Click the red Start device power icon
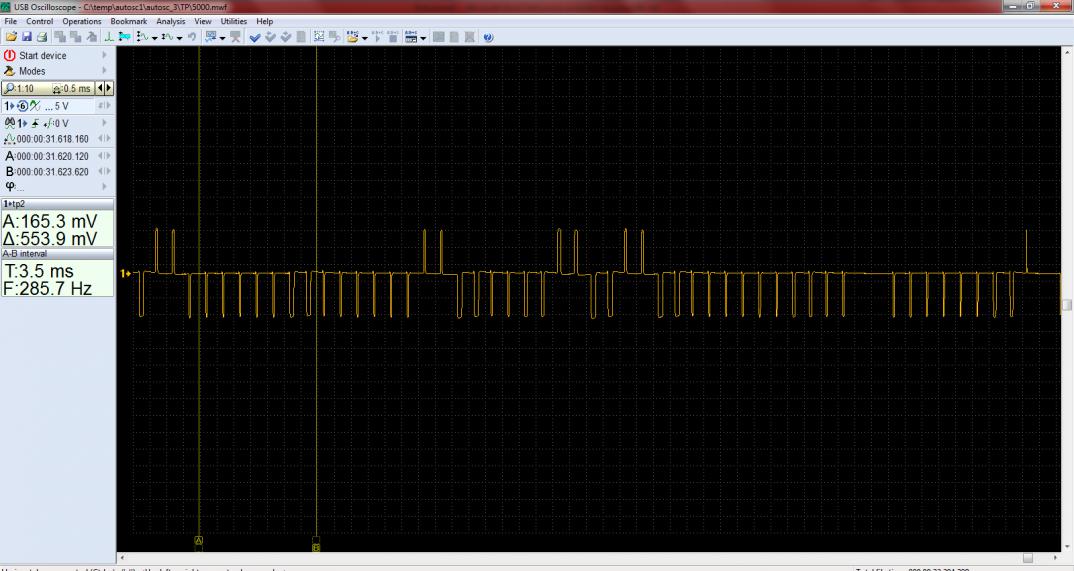The image size is (1074, 571). [10, 56]
